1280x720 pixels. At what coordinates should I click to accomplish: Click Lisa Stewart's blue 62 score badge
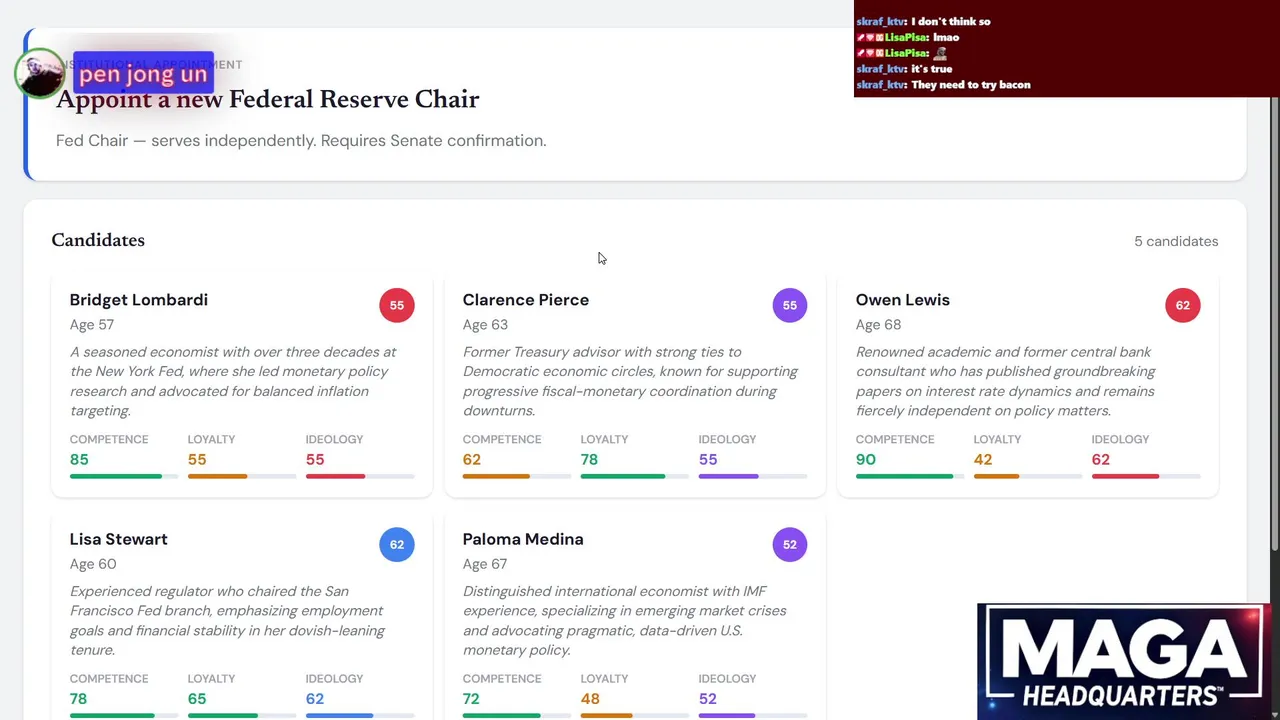(x=397, y=544)
